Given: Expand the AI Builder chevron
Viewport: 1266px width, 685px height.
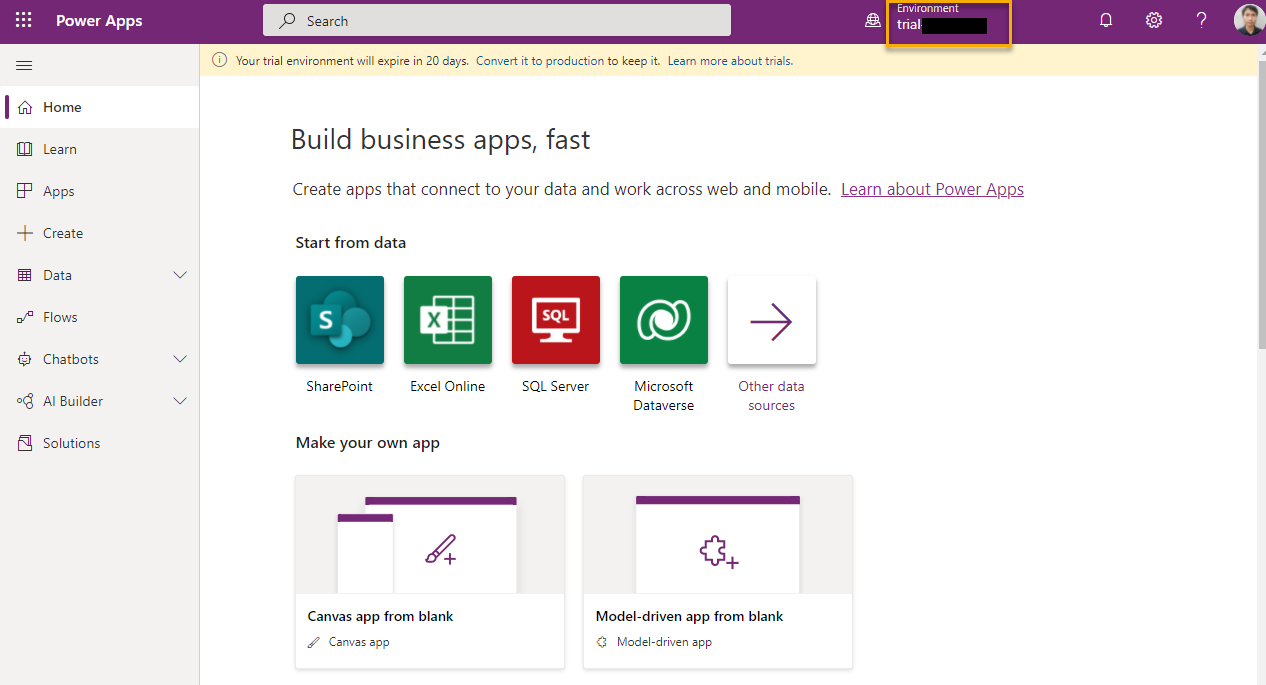Looking at the screenshot, I should click(x=180, y=401).
